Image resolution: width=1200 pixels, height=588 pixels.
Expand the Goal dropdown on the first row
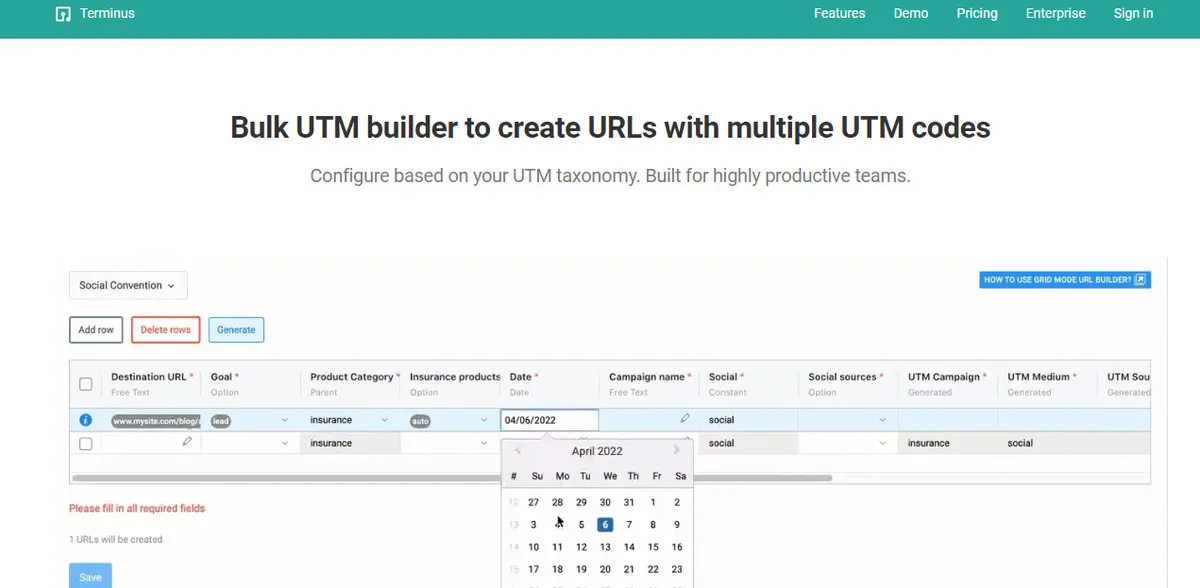pos(283,419)
